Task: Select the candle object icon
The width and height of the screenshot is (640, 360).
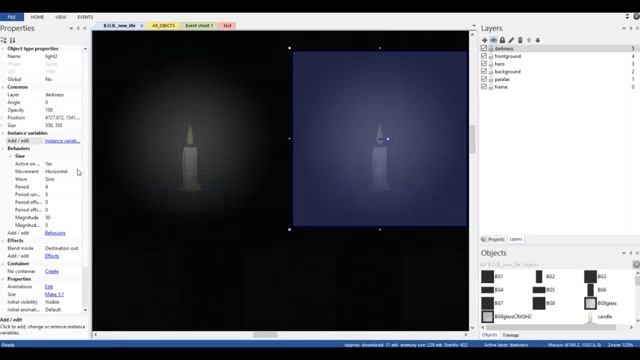Action: [590, 317]
